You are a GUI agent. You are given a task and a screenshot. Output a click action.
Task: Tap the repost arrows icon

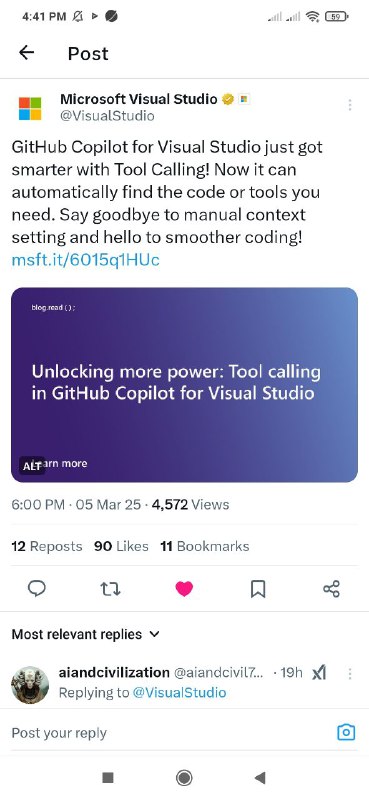(x=110, y=589)
